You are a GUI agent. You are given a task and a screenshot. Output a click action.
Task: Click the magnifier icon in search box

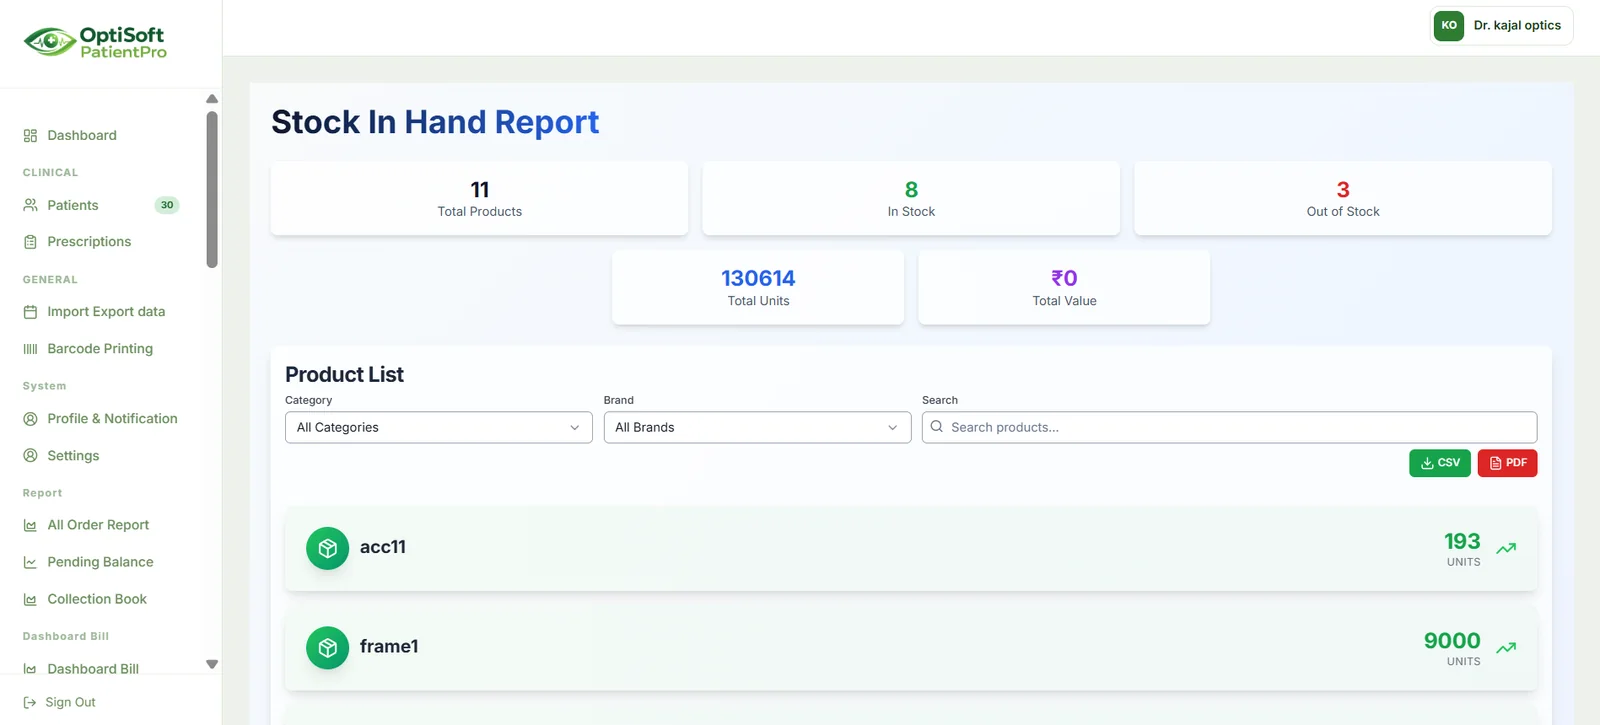937,427
